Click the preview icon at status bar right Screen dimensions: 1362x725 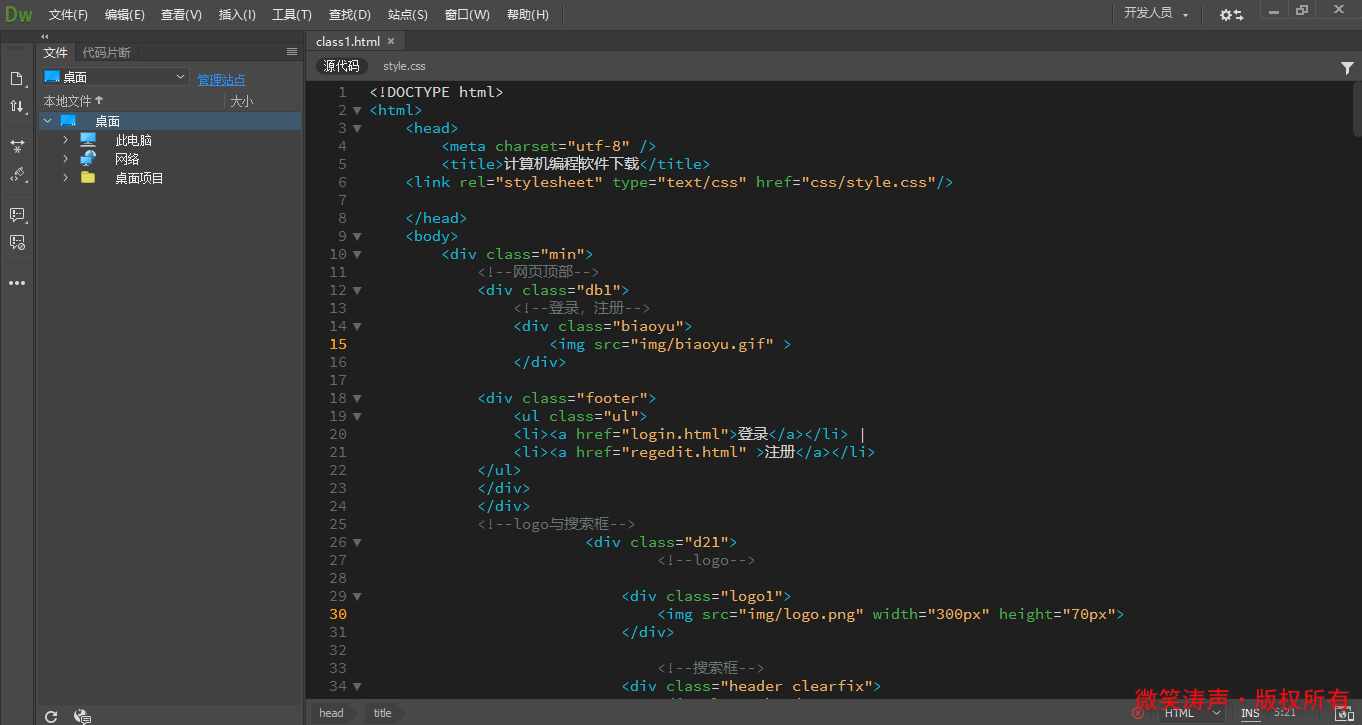[x=1345, y=713]
